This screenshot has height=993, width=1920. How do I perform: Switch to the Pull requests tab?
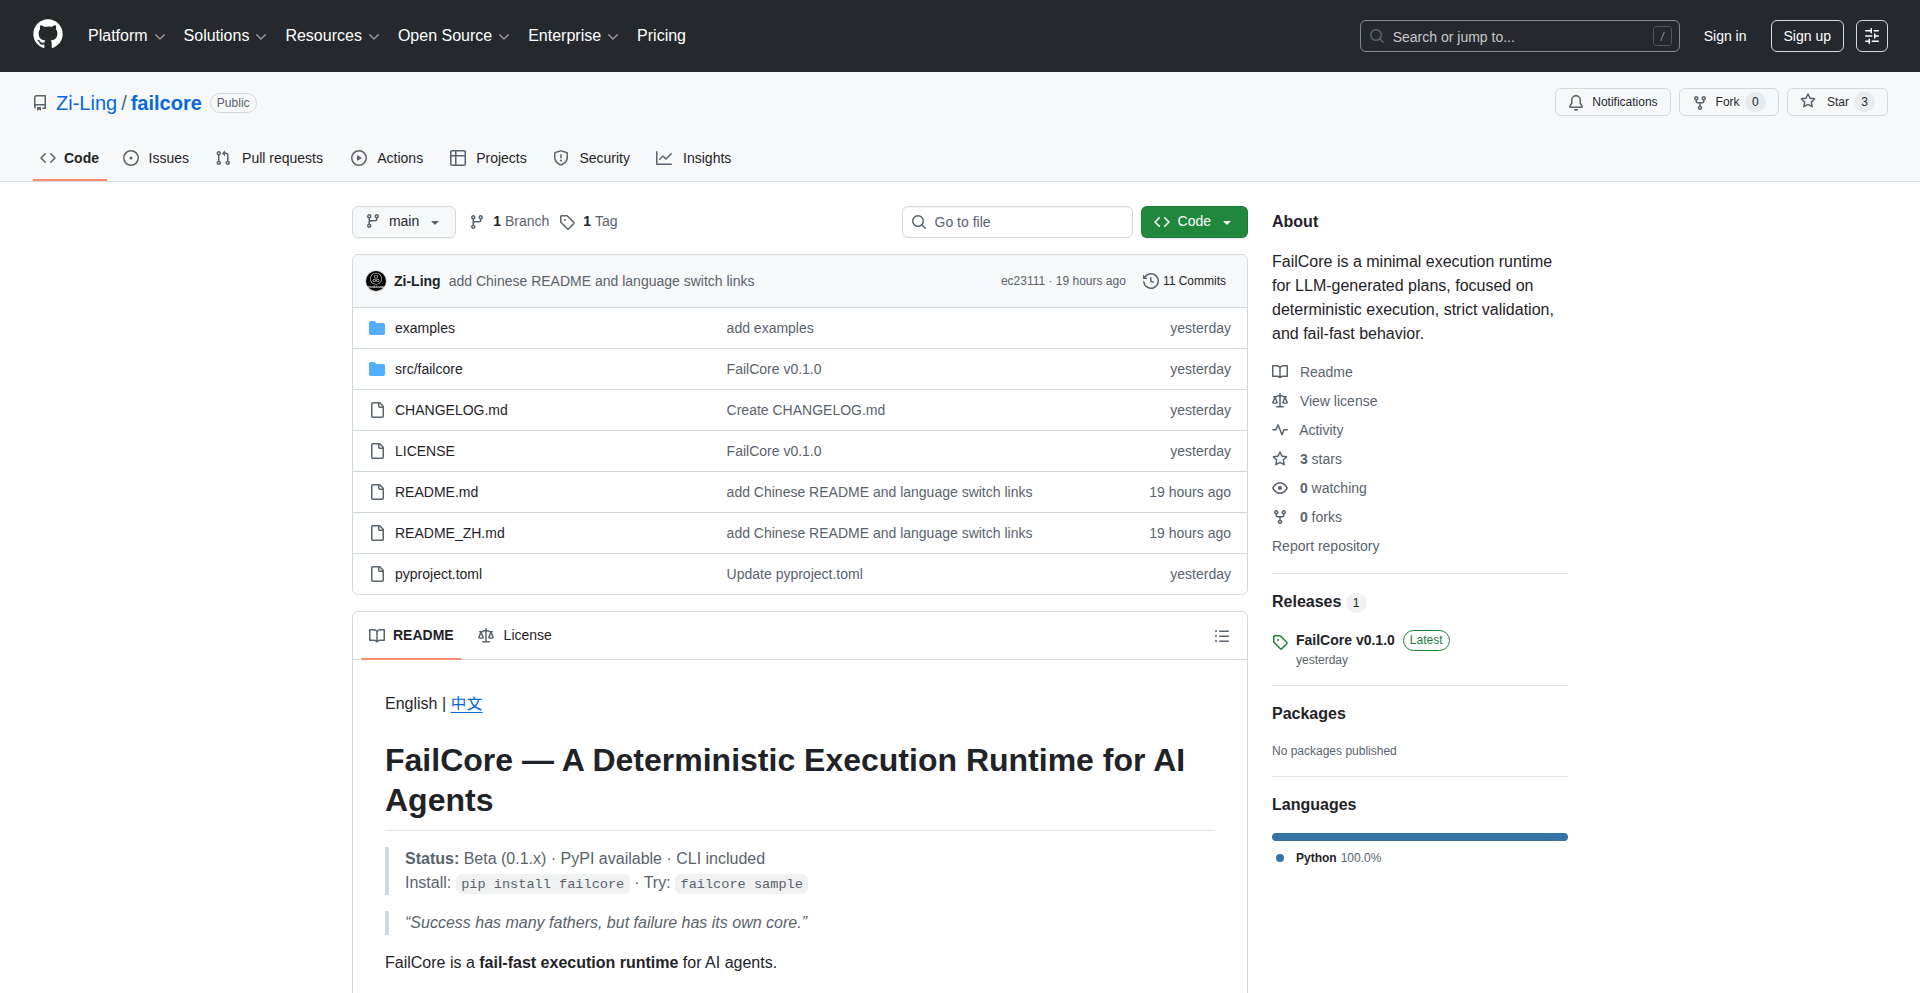click(x=270, y=158)
